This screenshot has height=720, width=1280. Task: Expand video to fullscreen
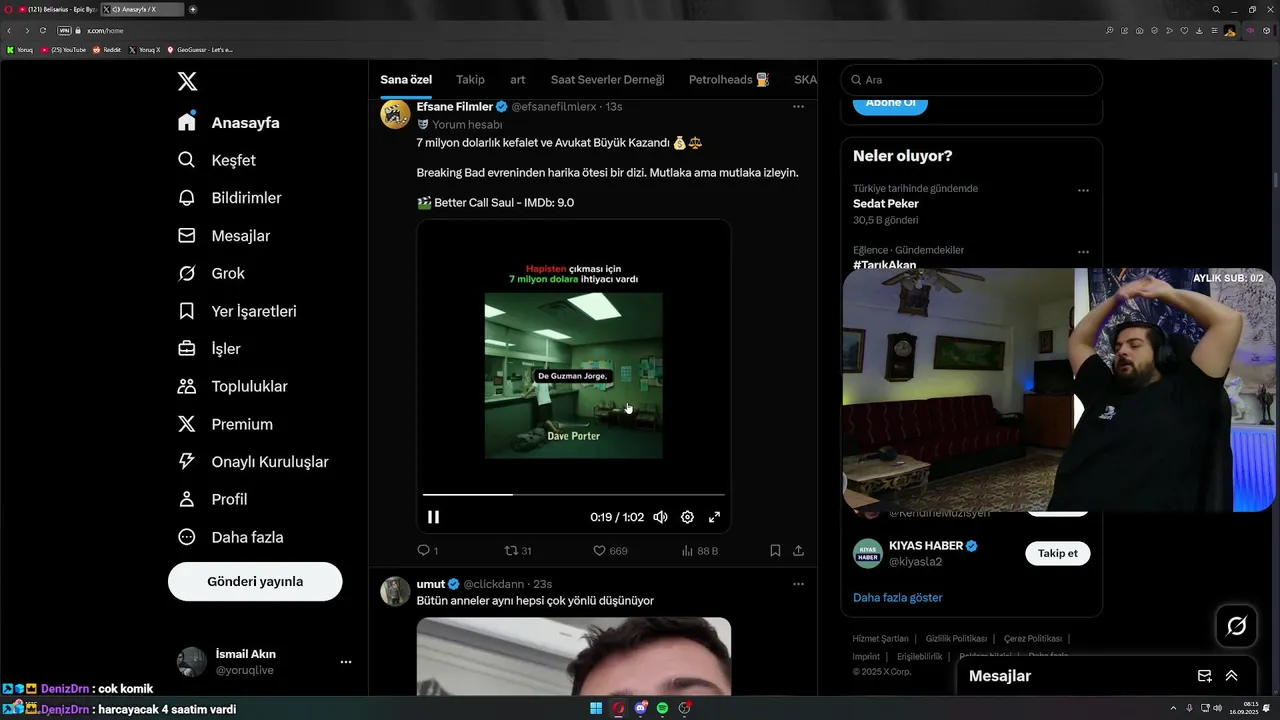[714, 517]
